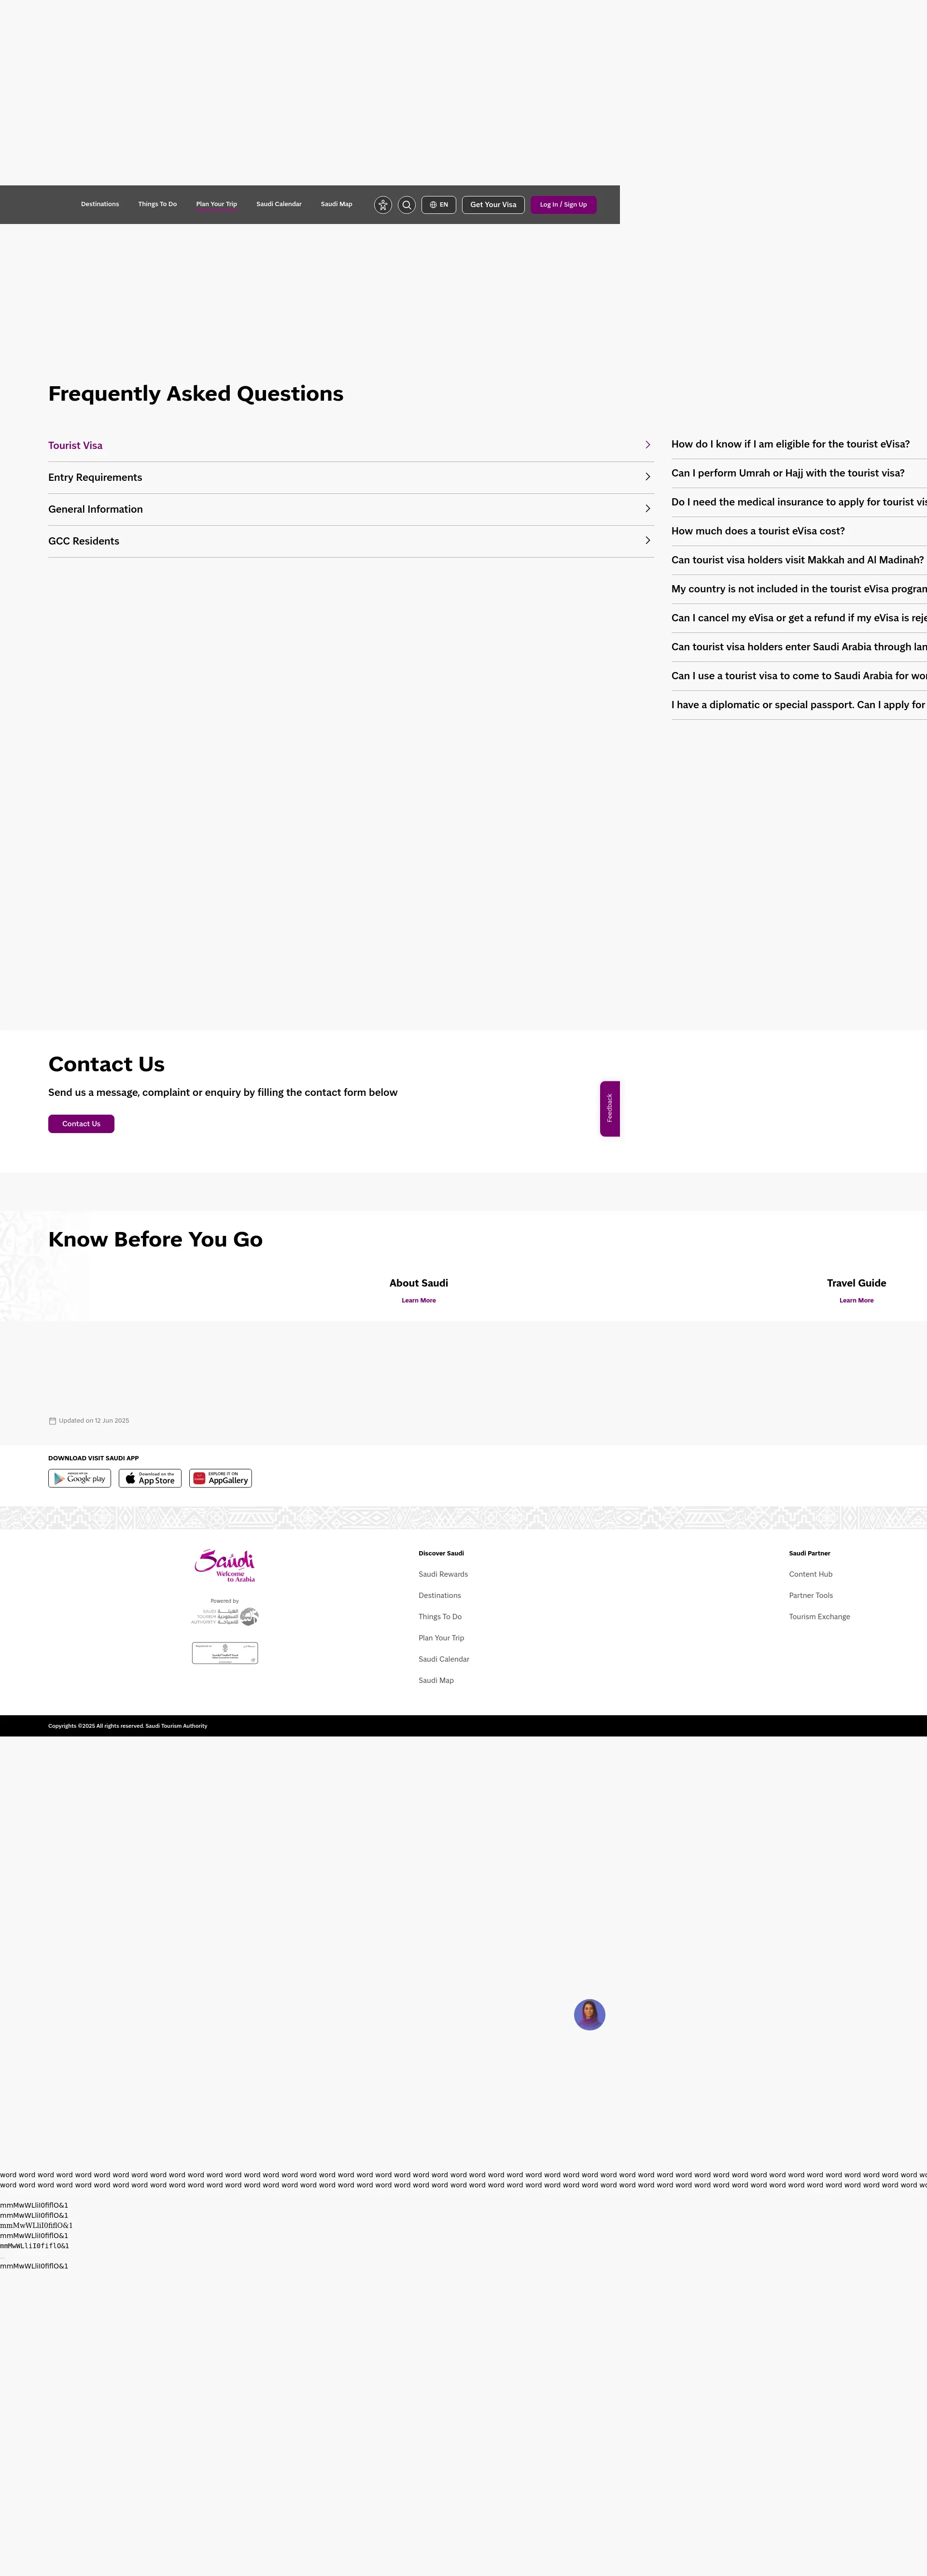Click the Log In / Sign Up button
Screen dimensions: 927x2576
(x=563, y=205)
